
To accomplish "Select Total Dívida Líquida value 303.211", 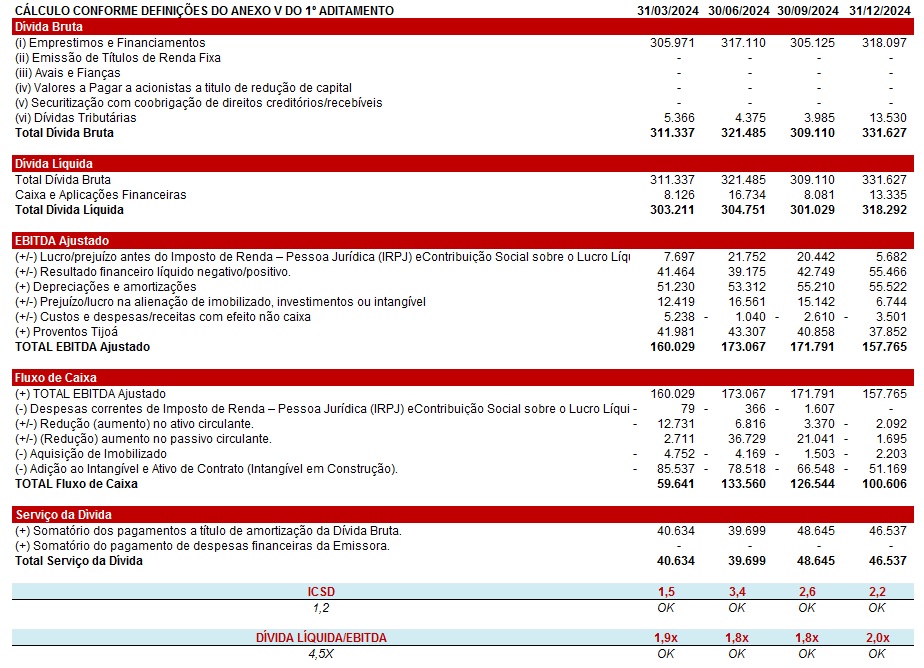I will (x=672, y=210).
